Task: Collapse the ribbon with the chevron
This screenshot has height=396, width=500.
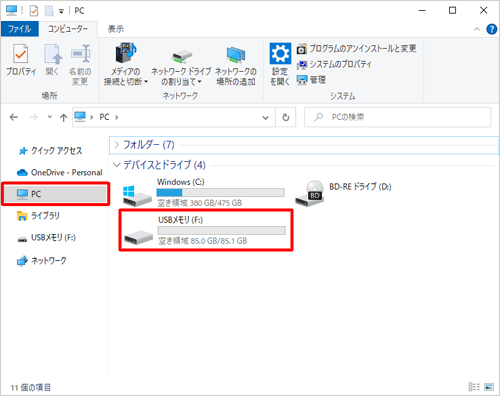Action: click(x=477, y=29)
